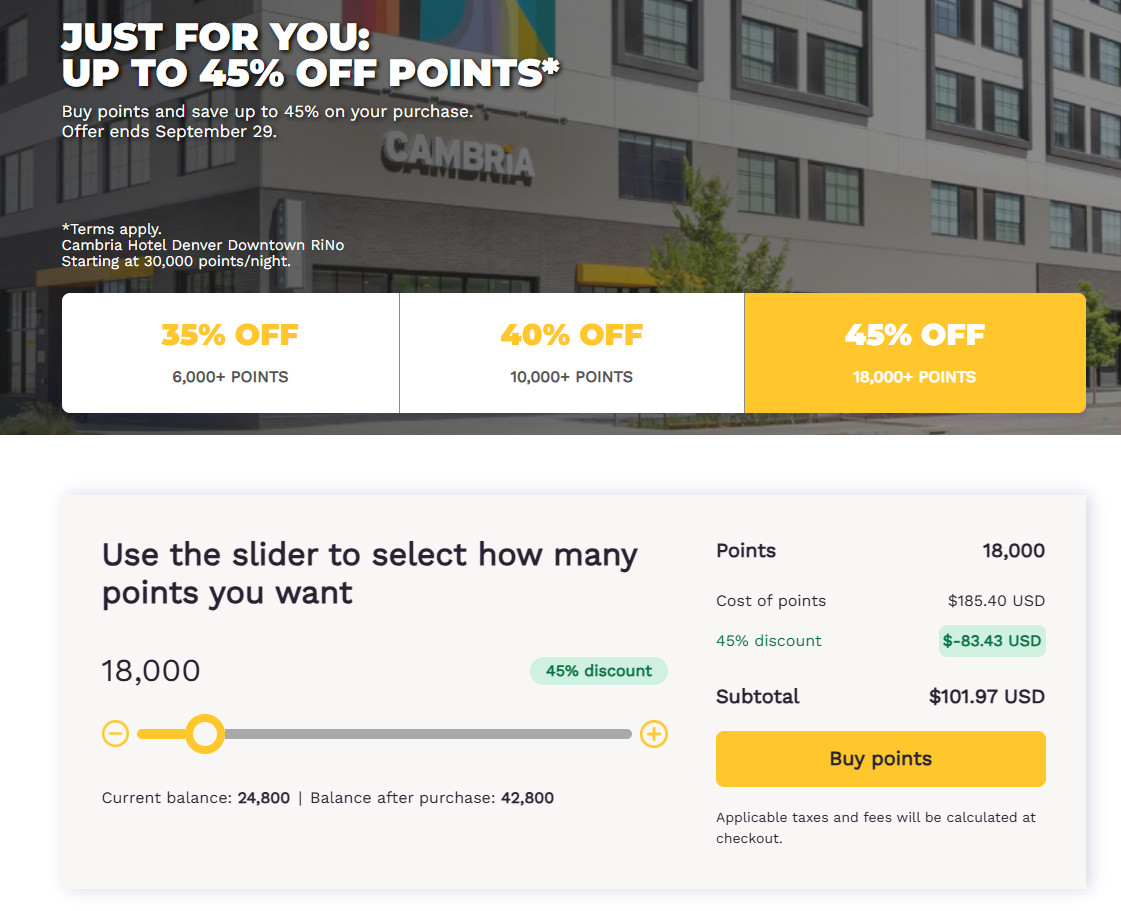1121x911 pixels.
Task: Click the Up to 45% off points headline
Action: click(x=310, y=73)
